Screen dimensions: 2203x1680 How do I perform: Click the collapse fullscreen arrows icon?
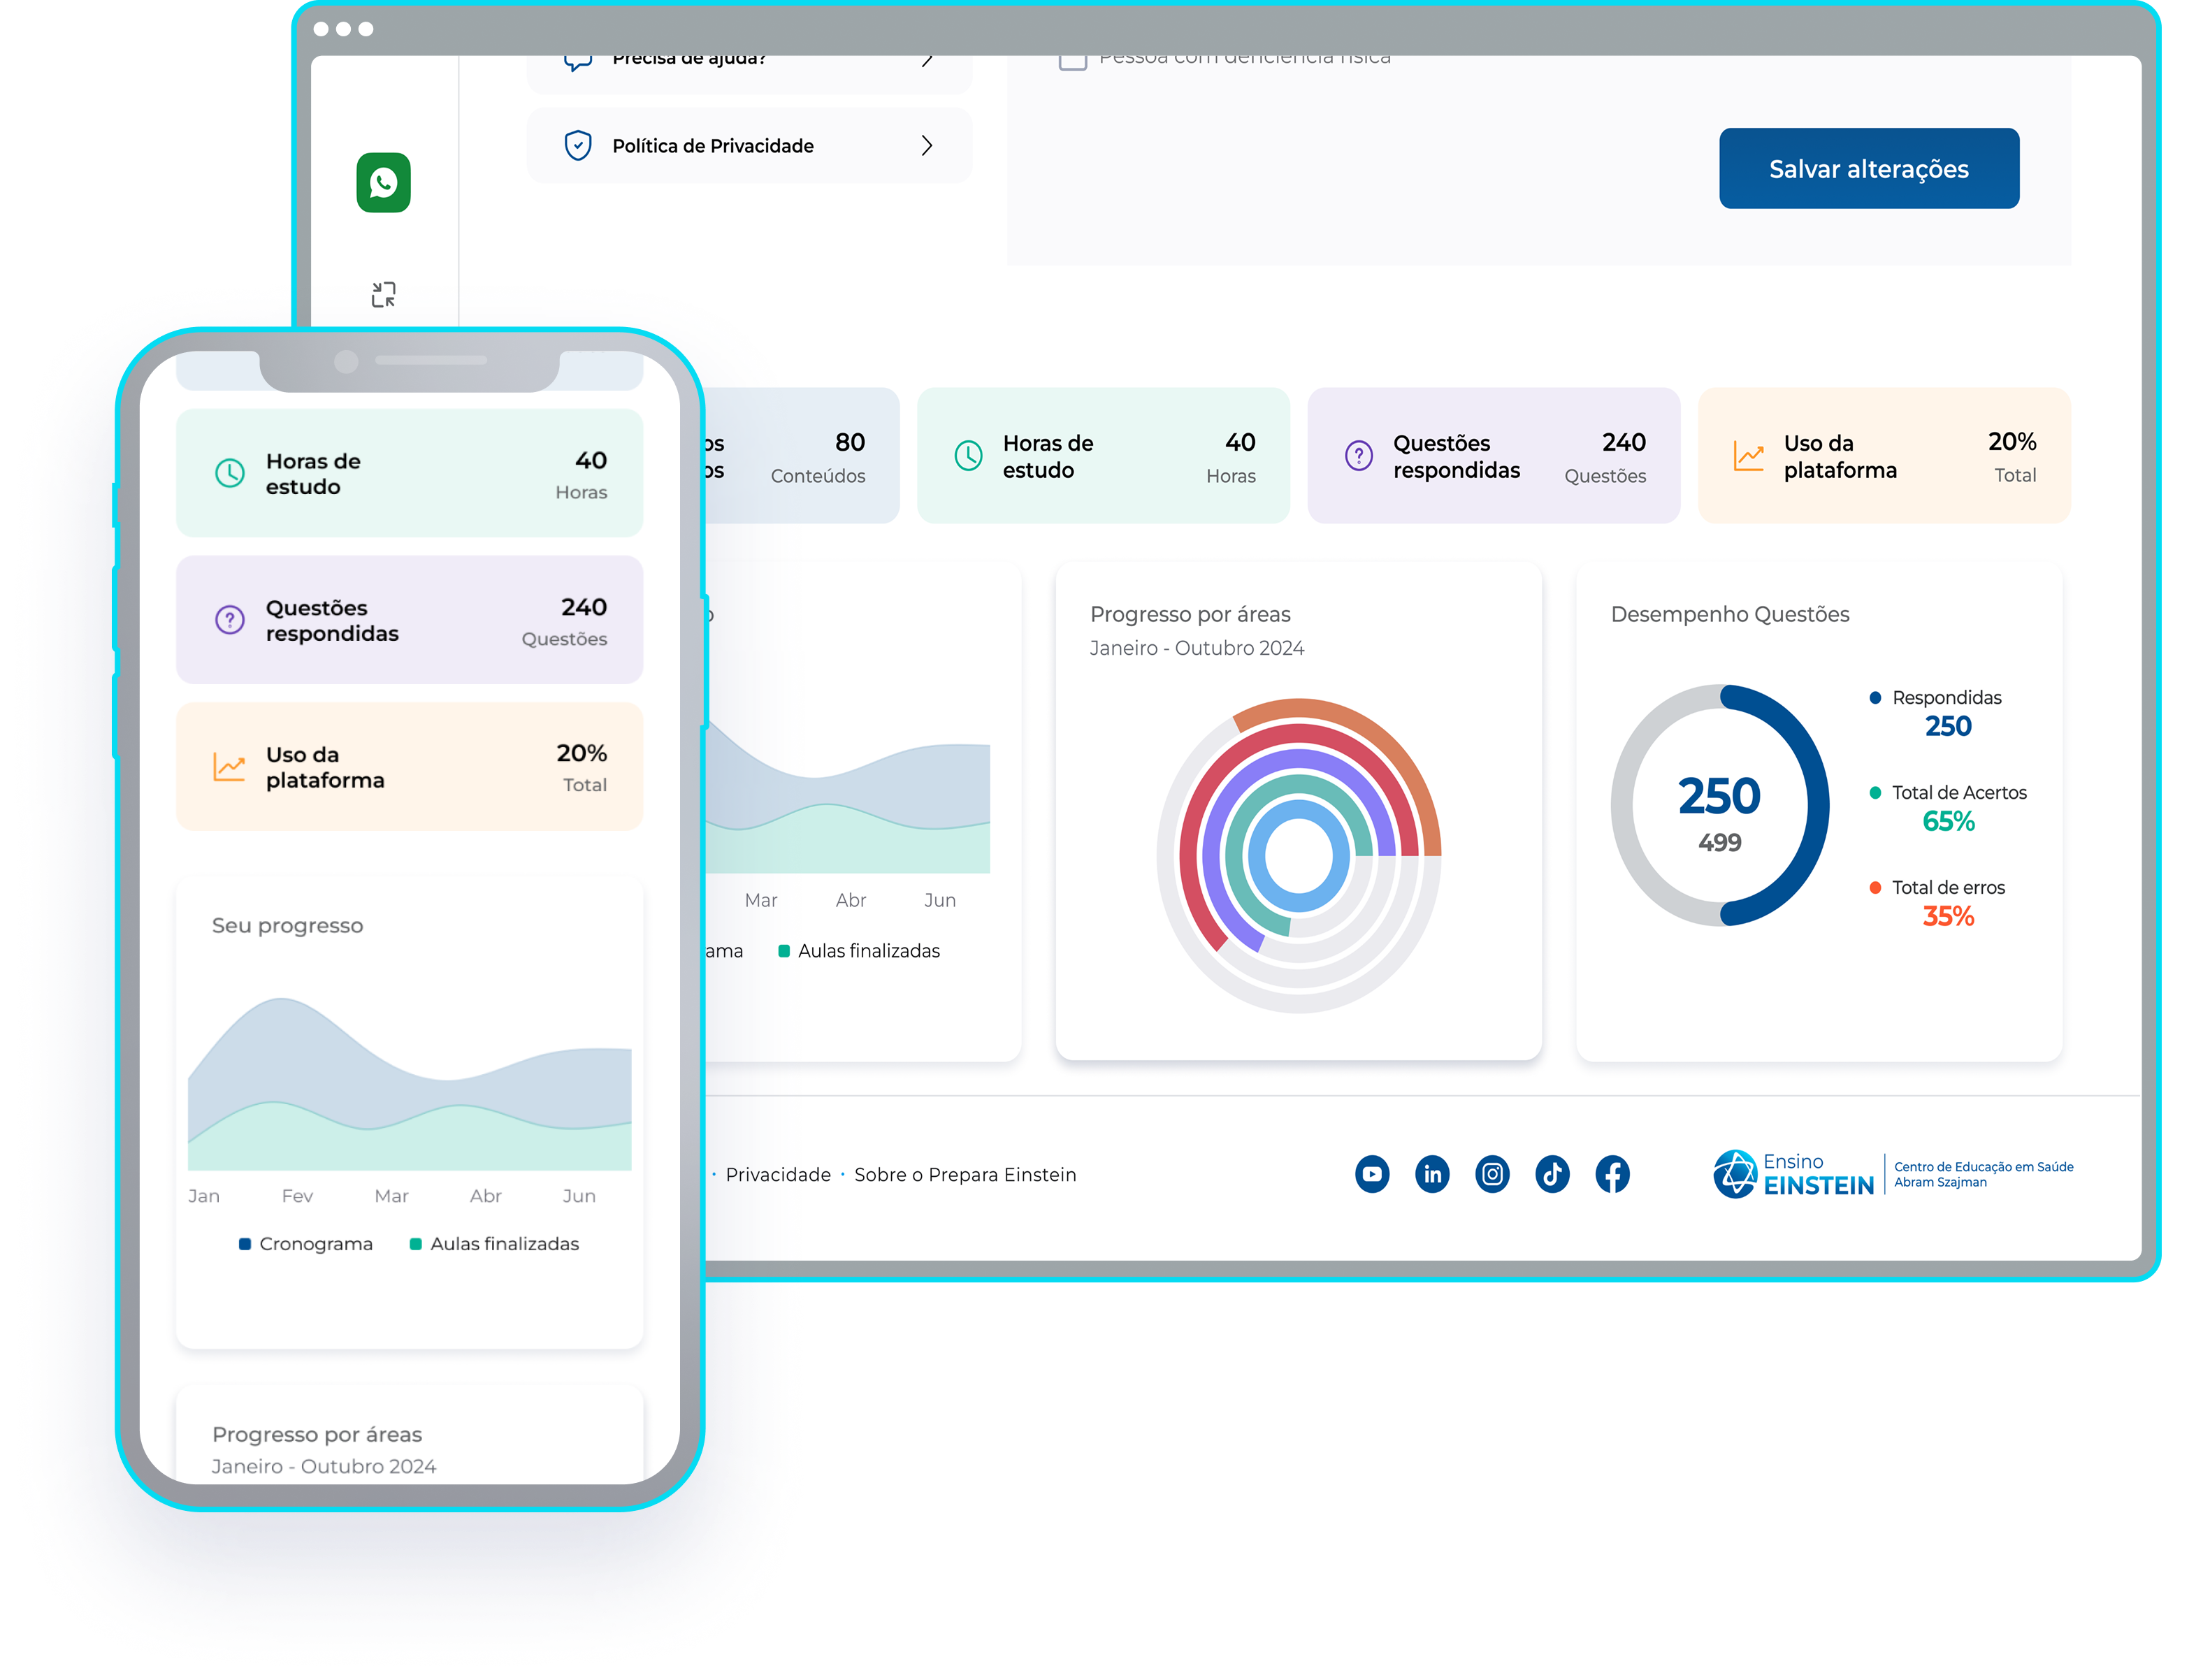(x=383, y=294)
